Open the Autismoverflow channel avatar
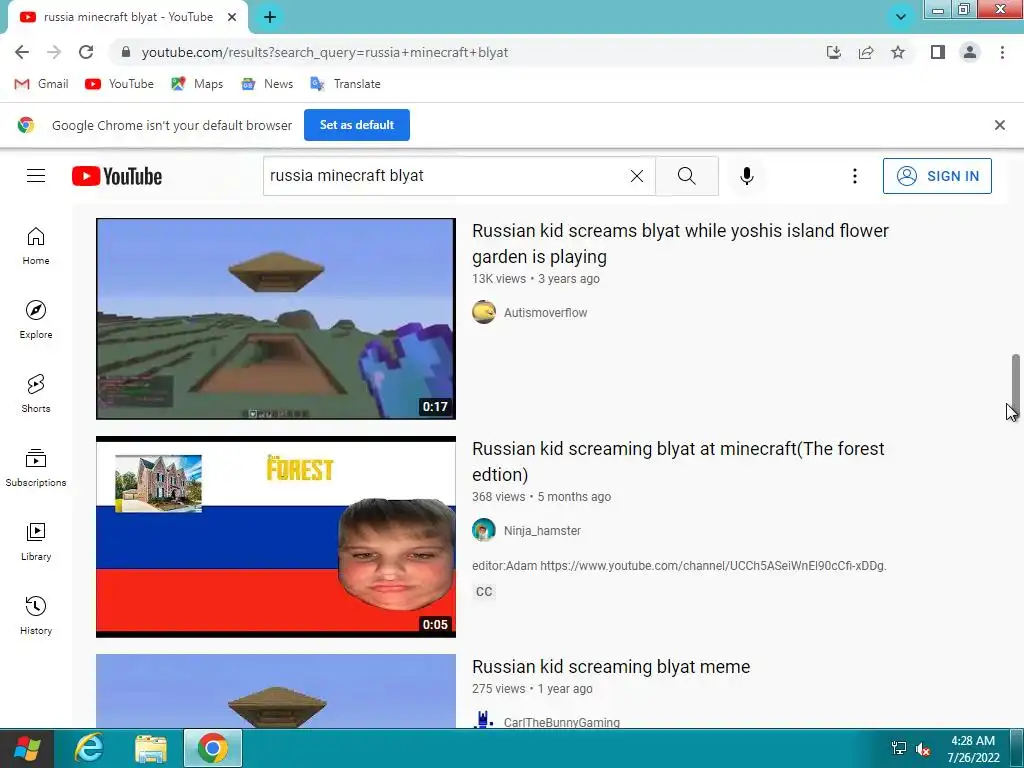The height and width of the screenshot is (768, 1024). pyautogui.click(x=484, y=312)
